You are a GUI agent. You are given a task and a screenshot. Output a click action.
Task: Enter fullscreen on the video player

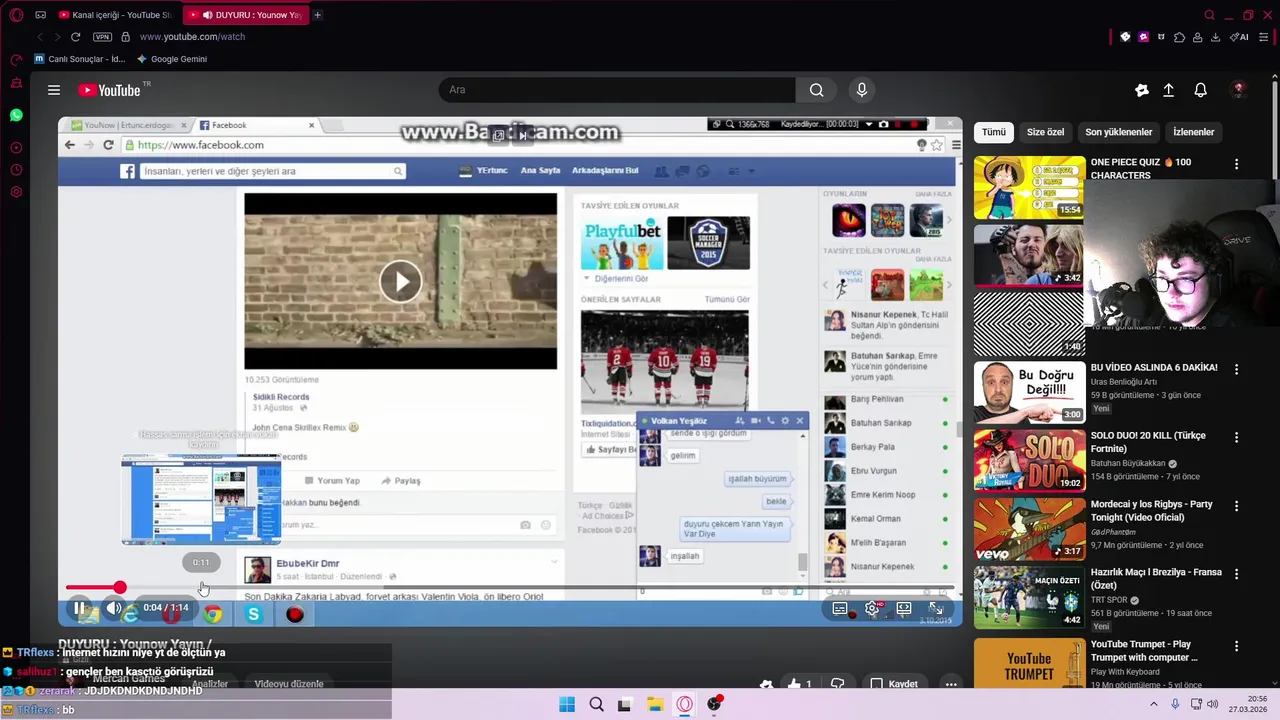pos(936,608)
